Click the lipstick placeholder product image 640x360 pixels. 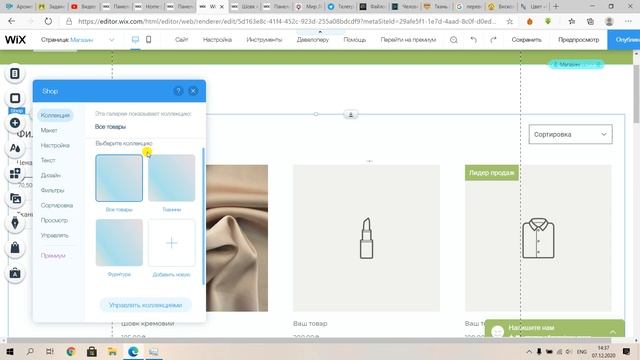[x=367, y=238]
